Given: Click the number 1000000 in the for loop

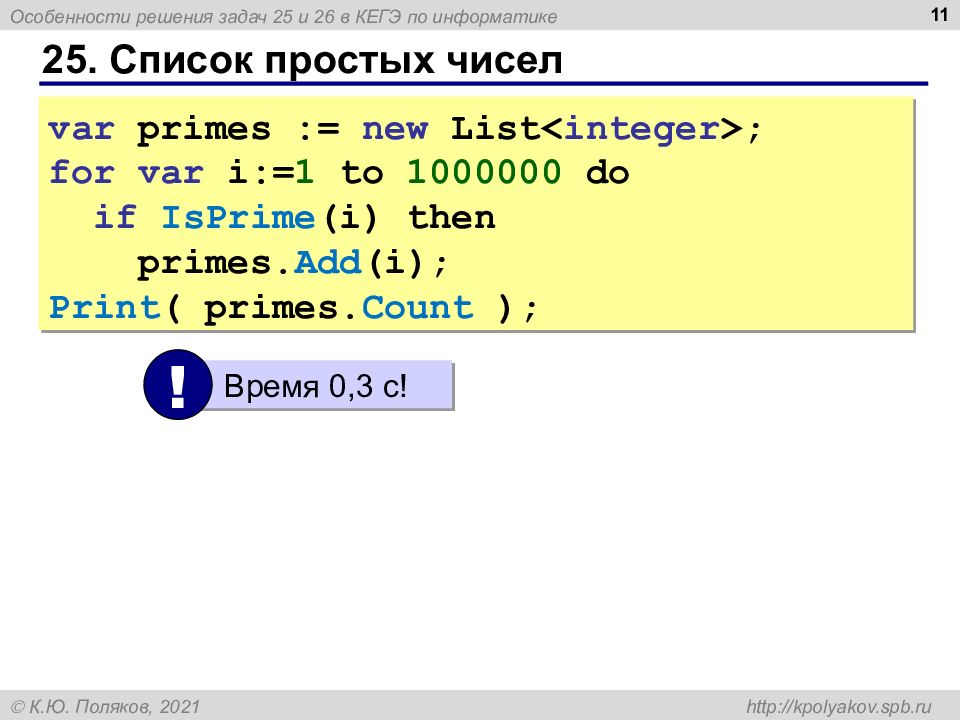Looking at the screenshot, I should tap(484, 172).
